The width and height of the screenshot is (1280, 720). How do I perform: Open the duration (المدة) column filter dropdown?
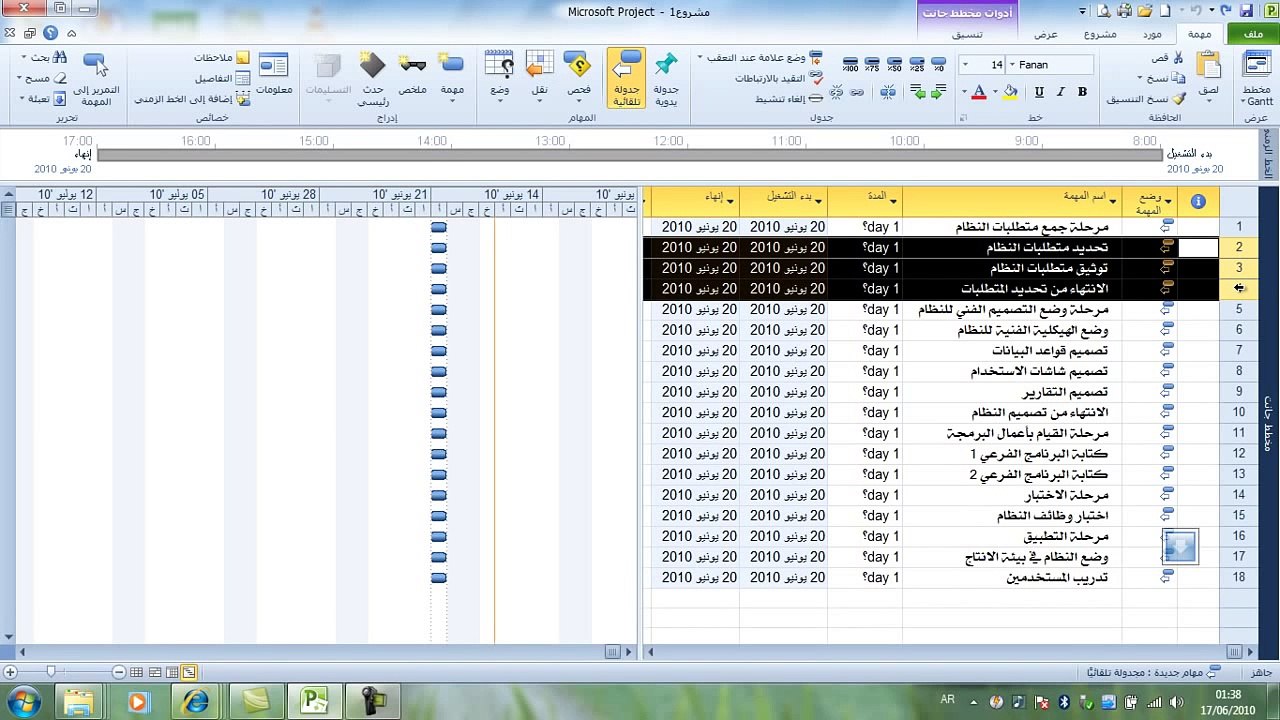[x=892, y=202]
